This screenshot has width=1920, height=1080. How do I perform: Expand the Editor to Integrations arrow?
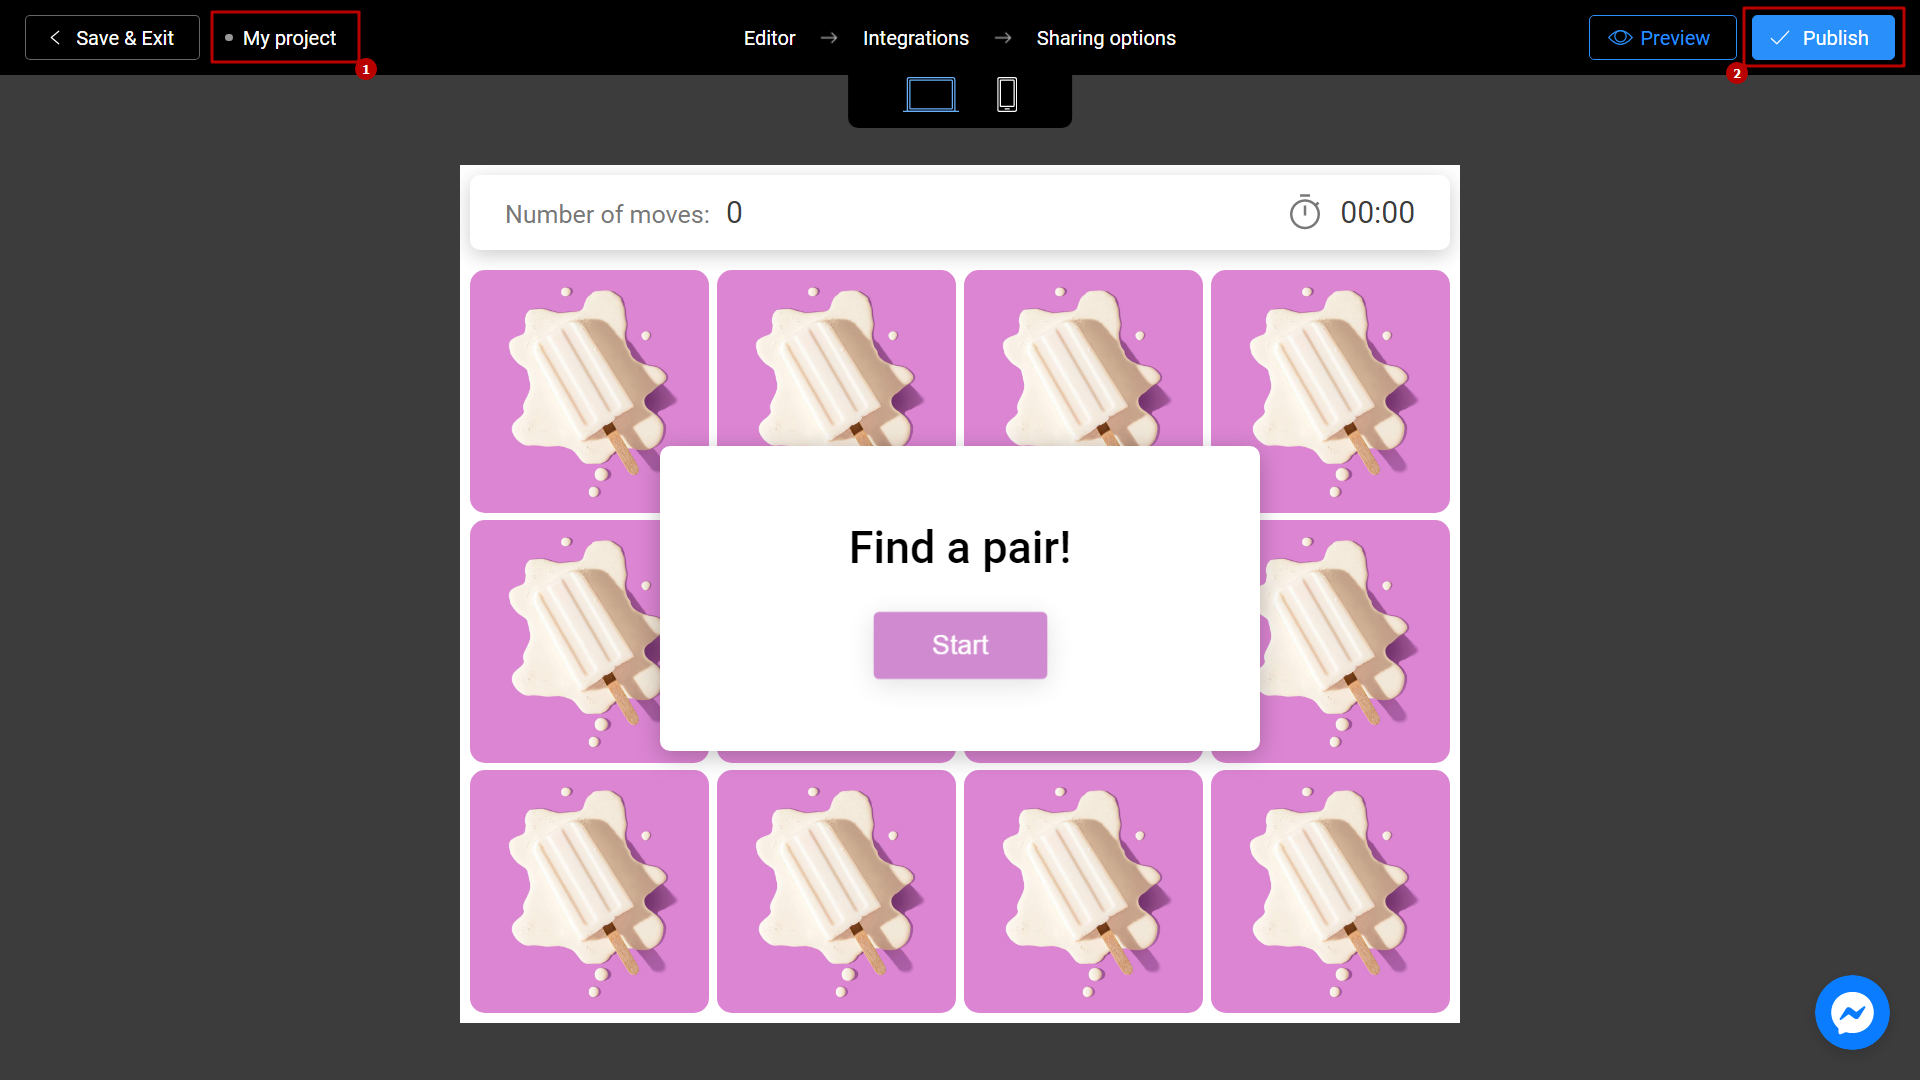(x=828, y=37)
